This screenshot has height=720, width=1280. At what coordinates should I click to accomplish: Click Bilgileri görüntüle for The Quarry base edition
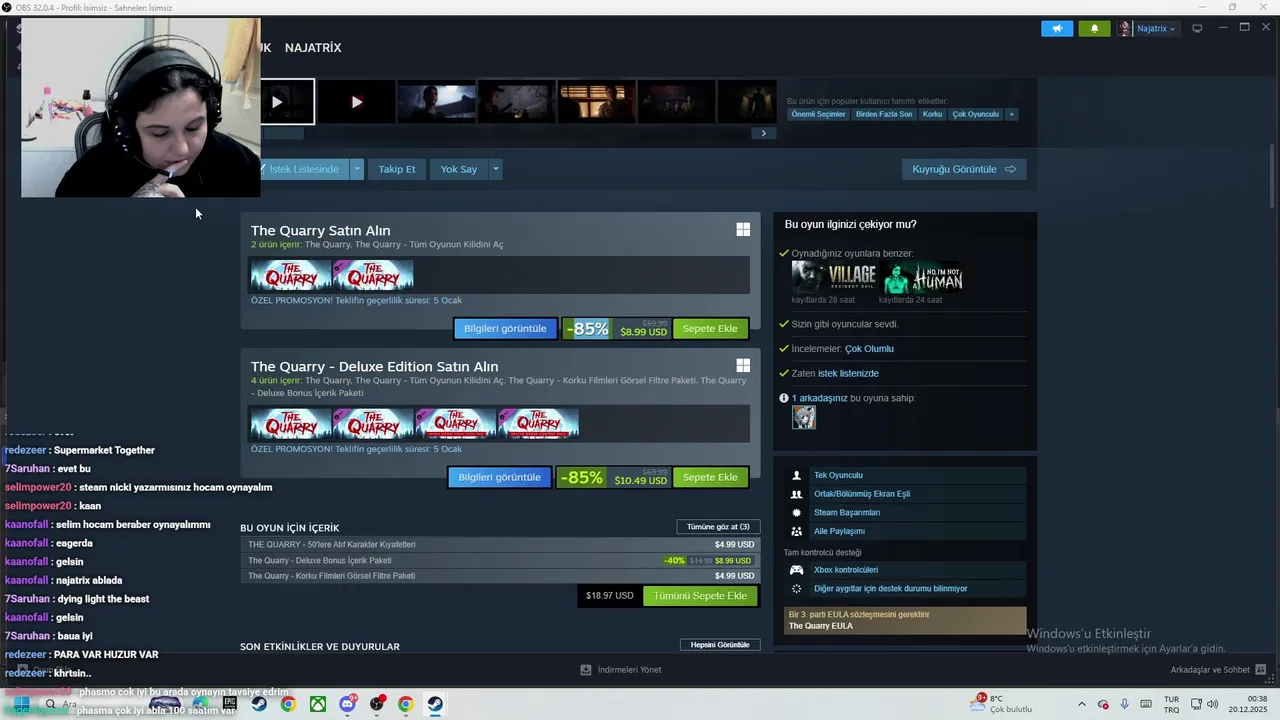pos(505,329)
